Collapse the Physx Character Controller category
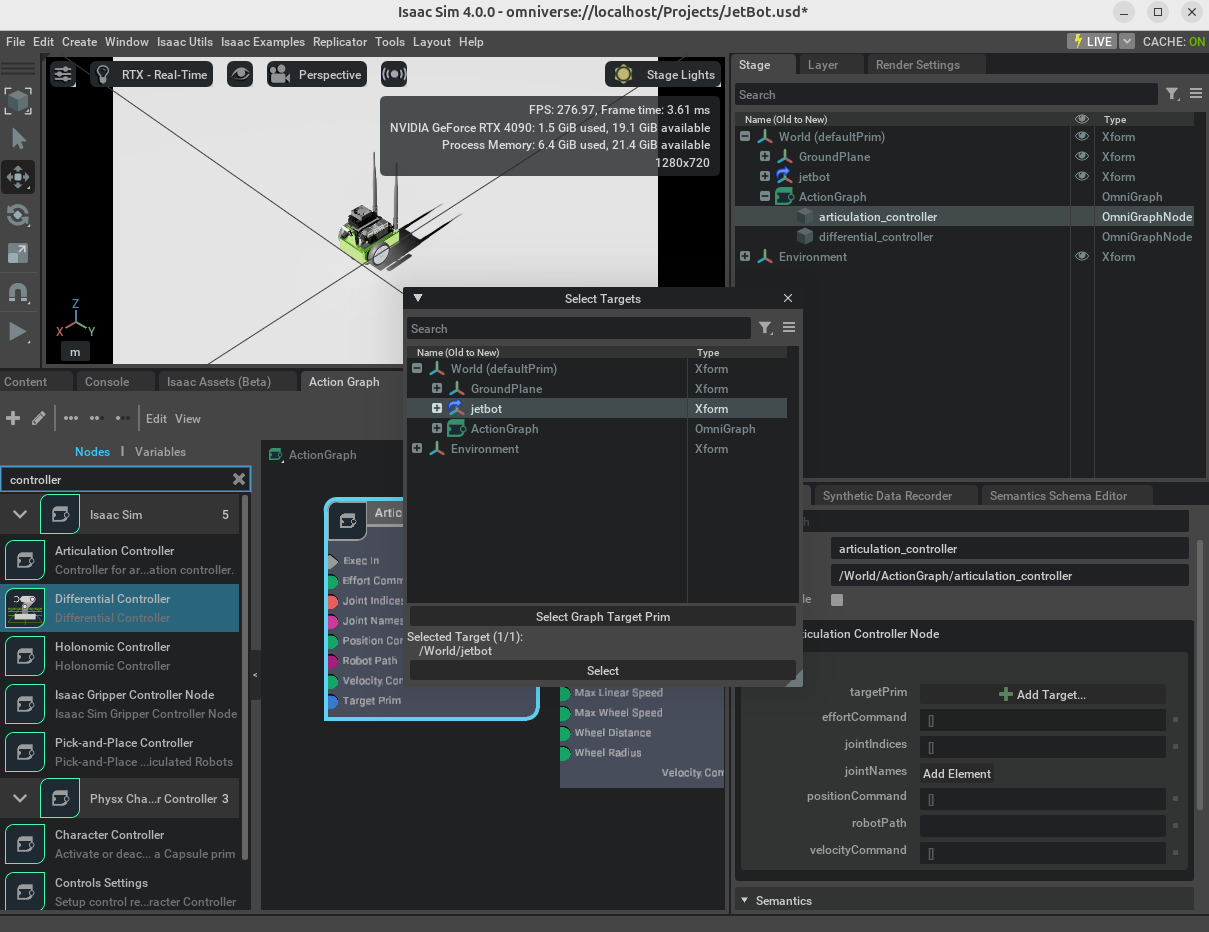The image size is (1209, 932). (19, 799)
